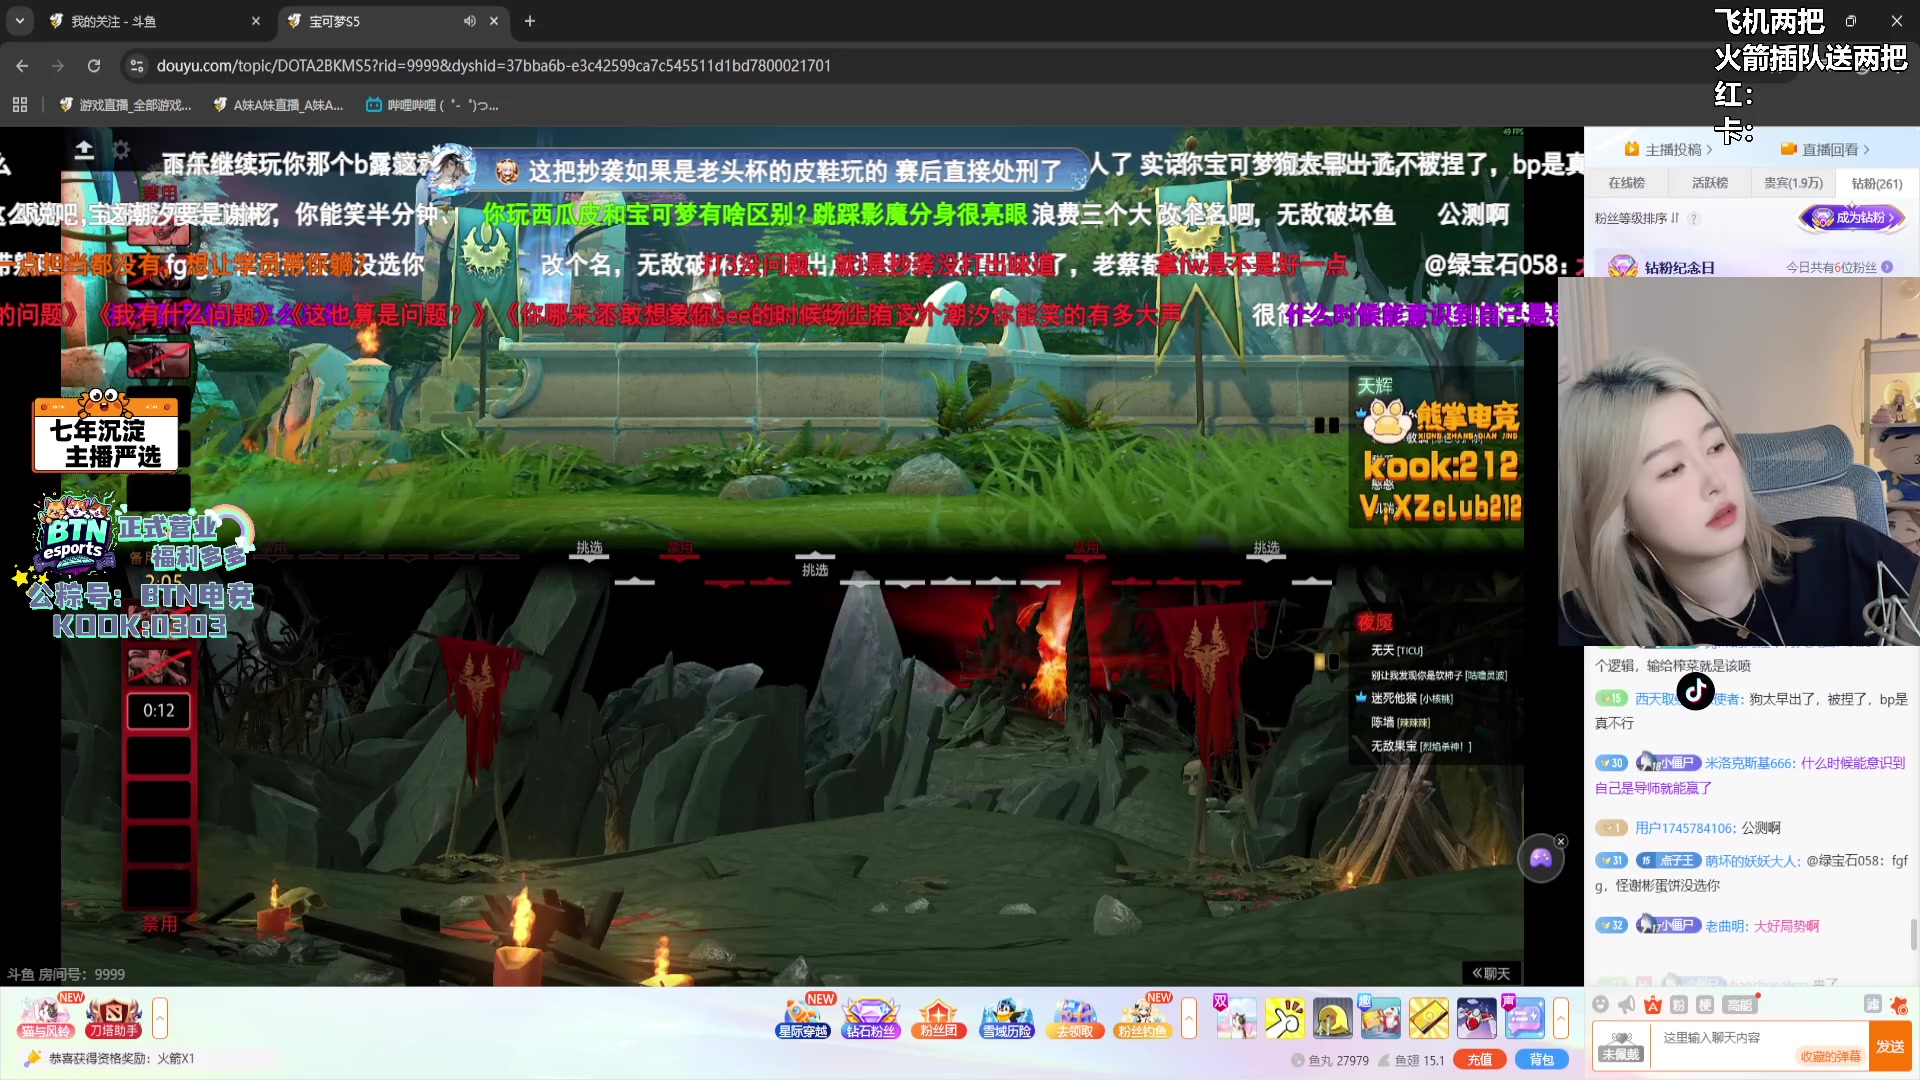Open the 滤 chat filter icon
Screen dimensions: 1920x1080
coord(1872,1004)
